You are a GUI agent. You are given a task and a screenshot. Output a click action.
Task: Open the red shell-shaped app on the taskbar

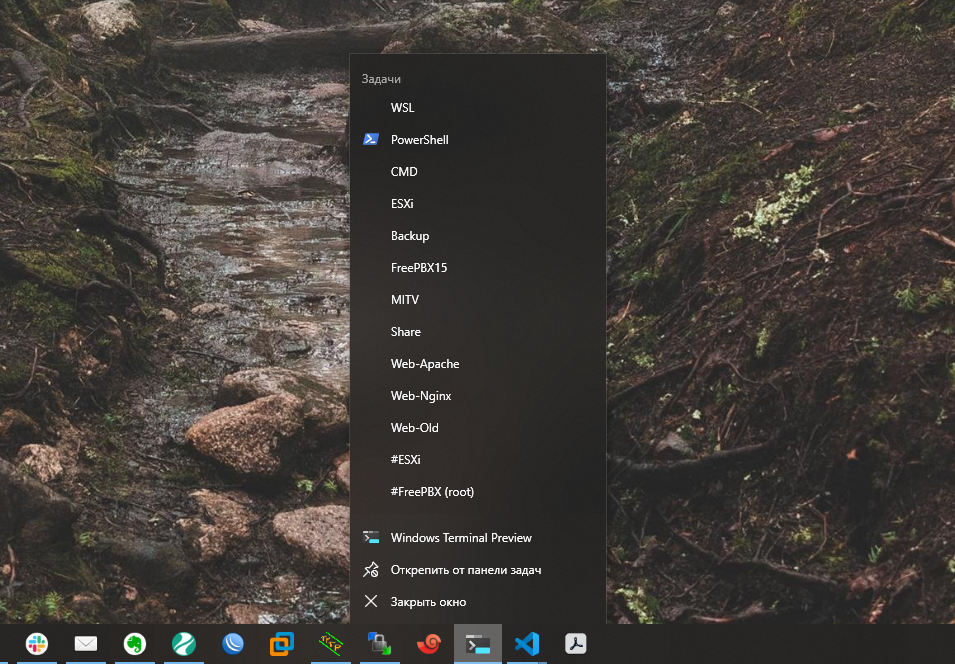(x=428, y=644)
